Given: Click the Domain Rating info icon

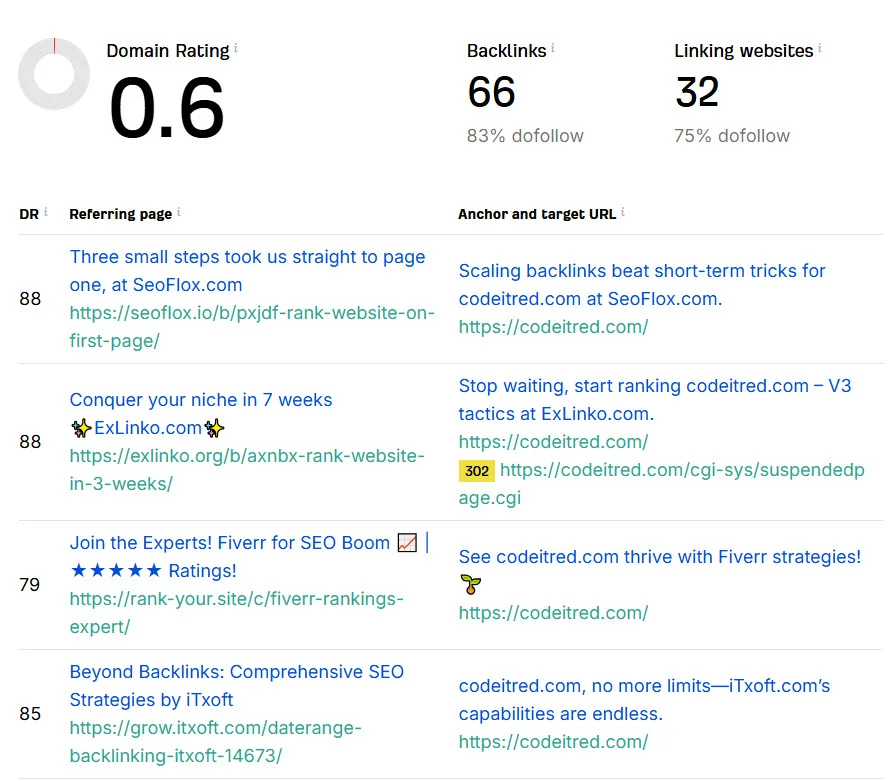Looking at the screenshot, I should pyautogui.click(x=236, y=48).
